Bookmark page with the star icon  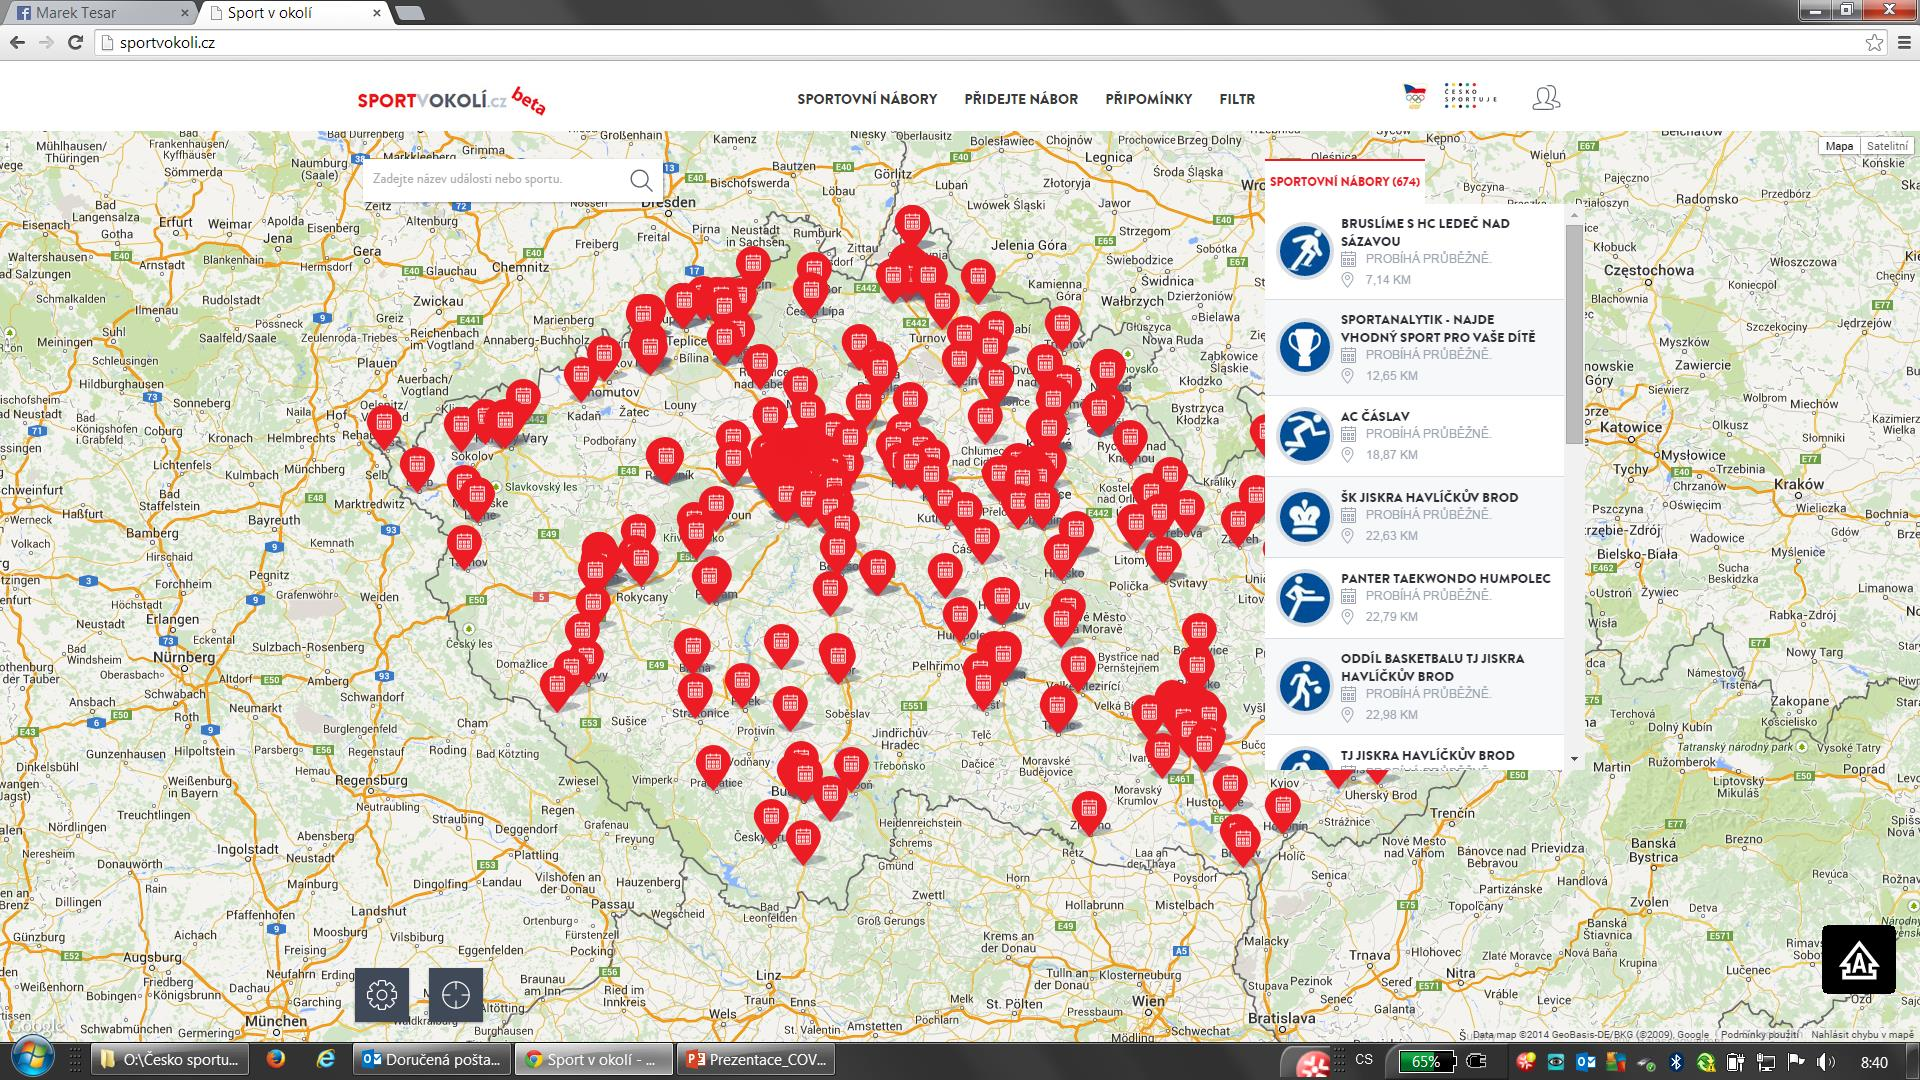[1874, 42]
